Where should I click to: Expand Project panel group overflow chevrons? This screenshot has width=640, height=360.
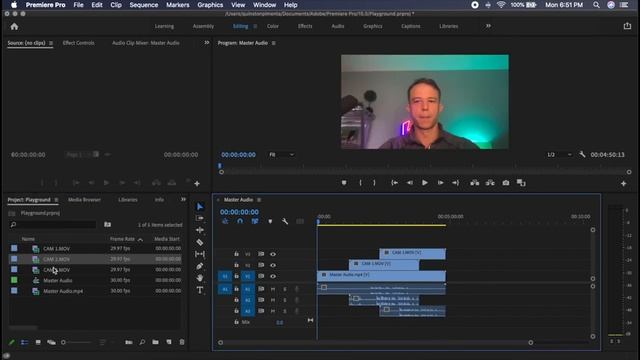click(183, 199)
